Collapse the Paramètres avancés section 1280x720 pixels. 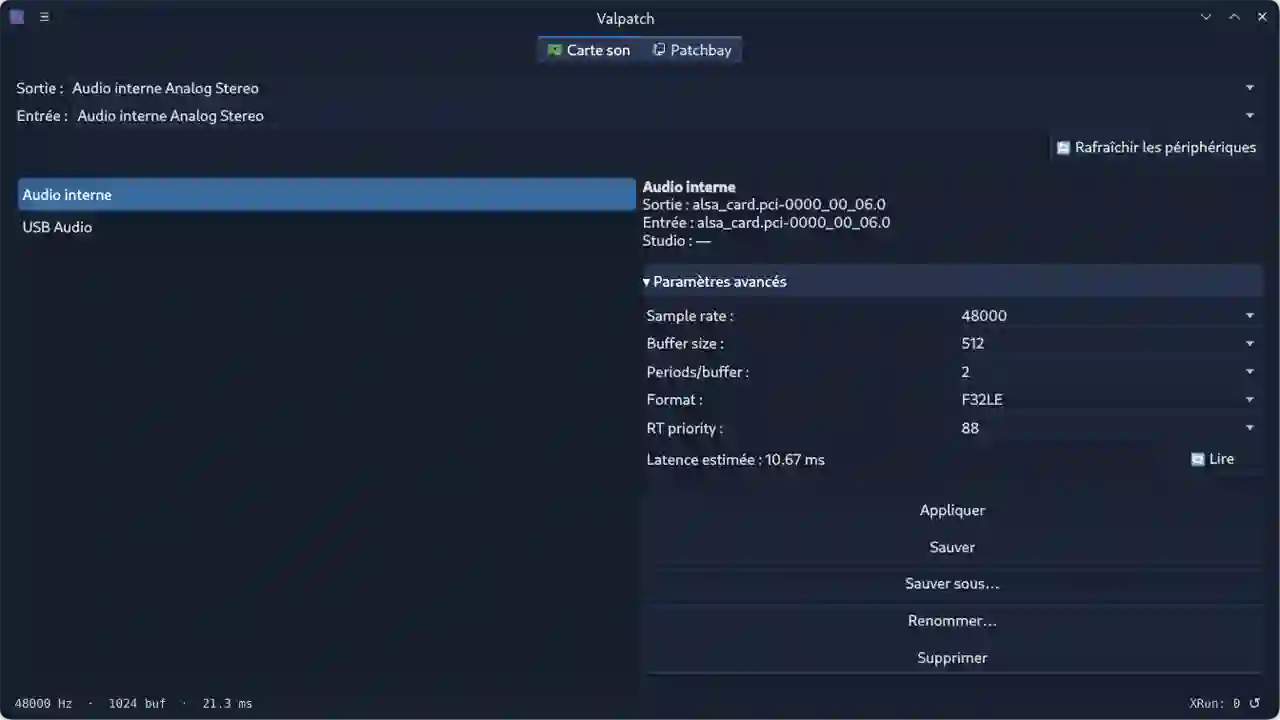point(953,282)
